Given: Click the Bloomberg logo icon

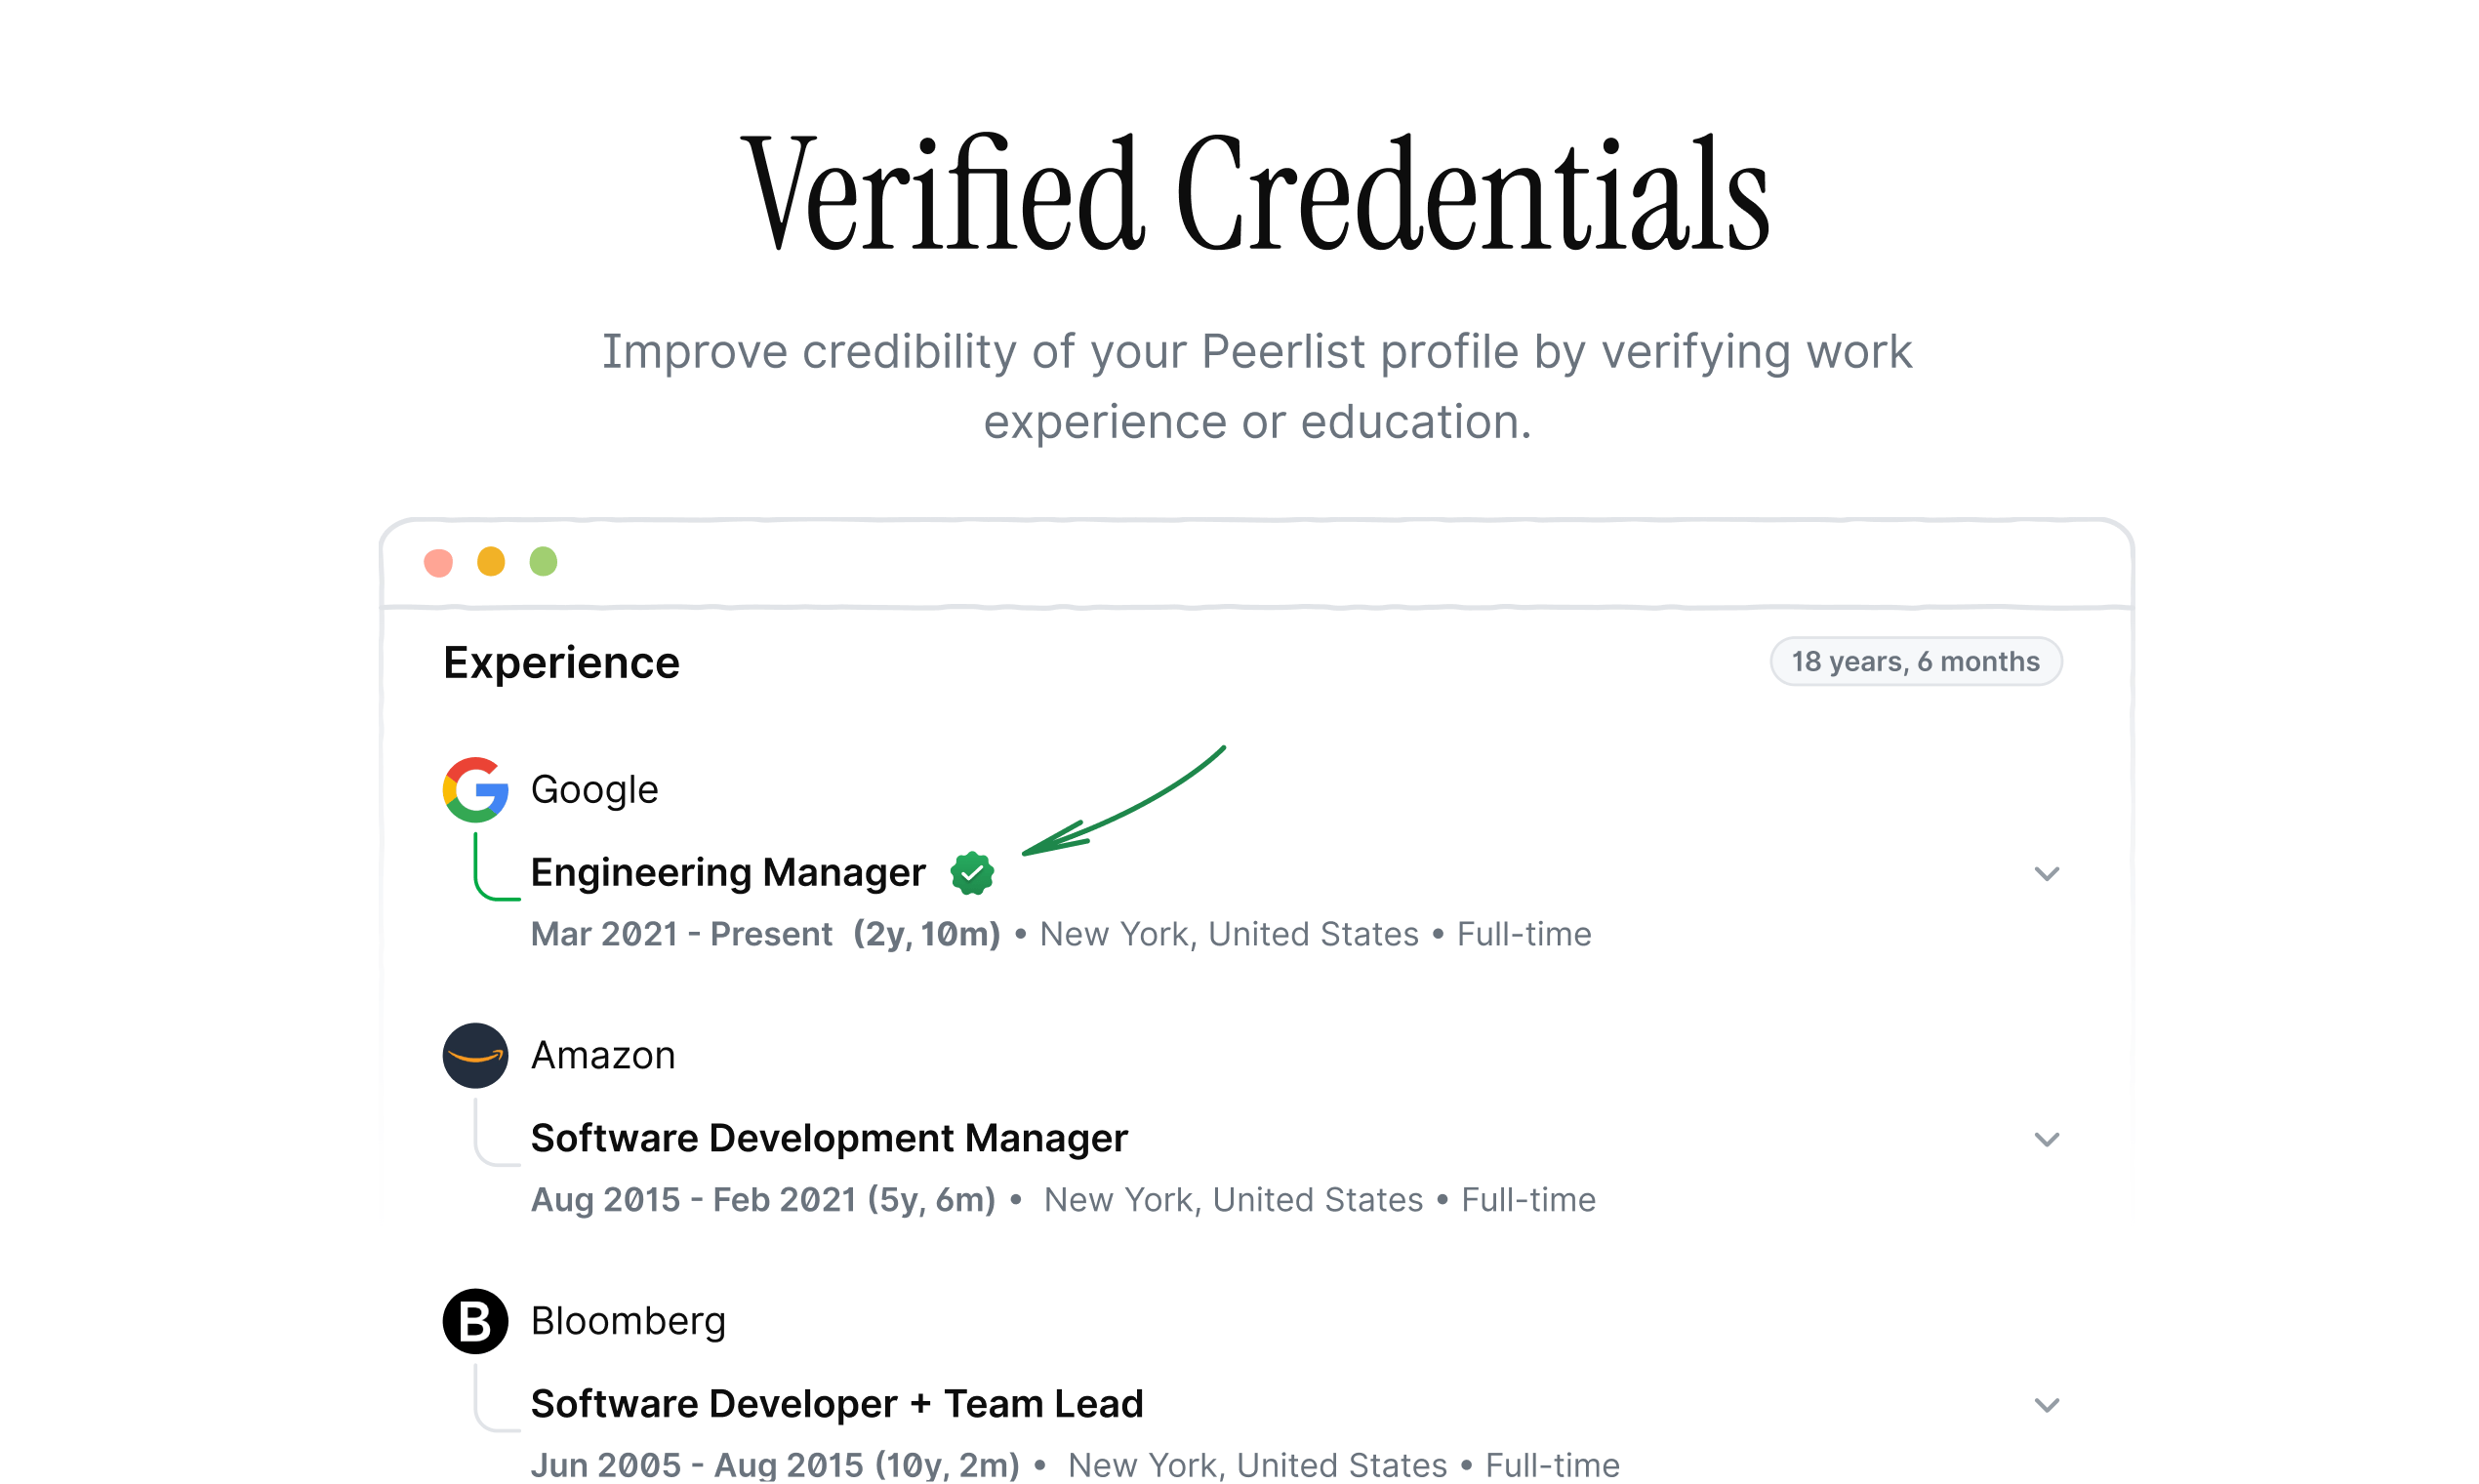Looking at the screenshot, I should click(x=475, y=1322).
